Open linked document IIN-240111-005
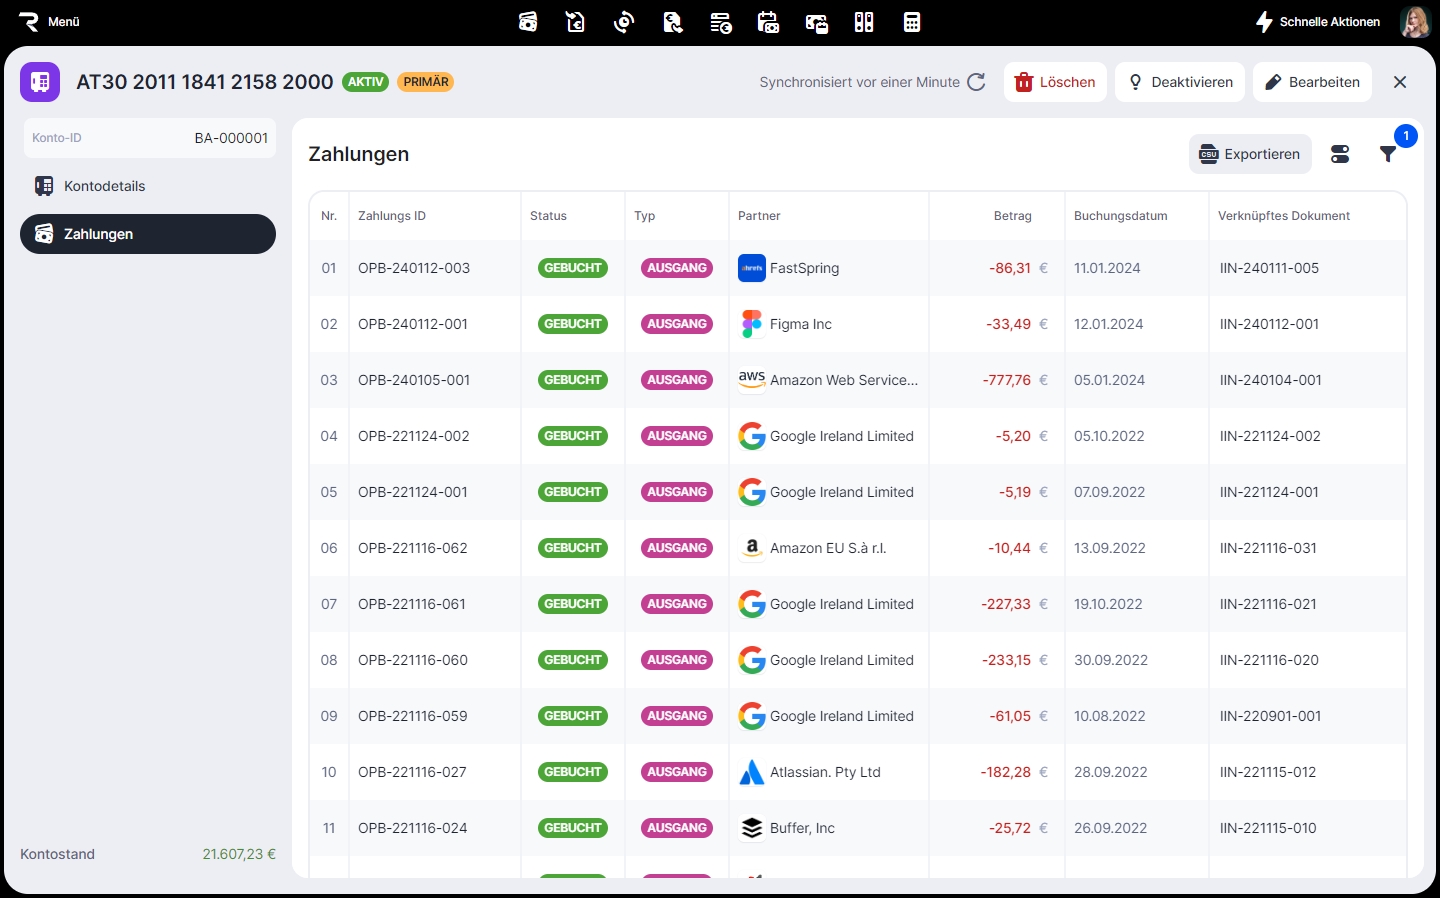This screenshot has height=898, width=1440. pos(1269,268)
